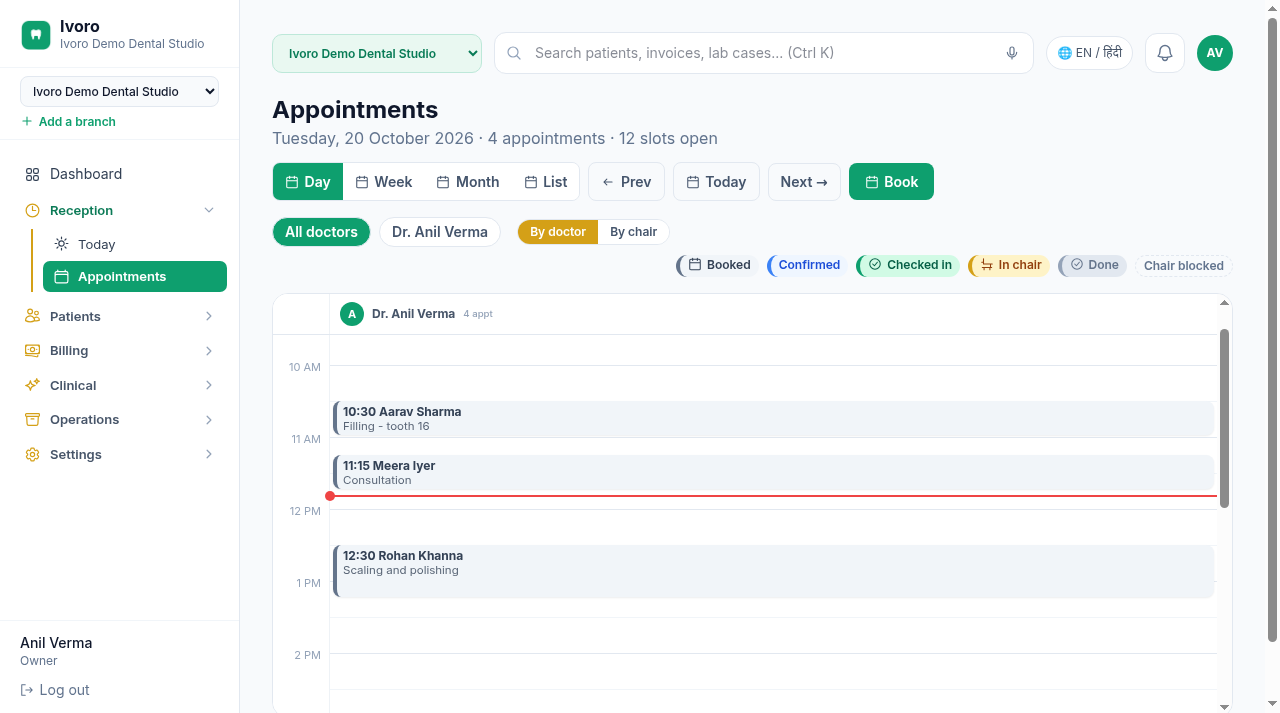Image resolution: width=1280 pixels, height=713 pixels.
Task: Click the '4 appt' count label
Action: coord(478,314)
